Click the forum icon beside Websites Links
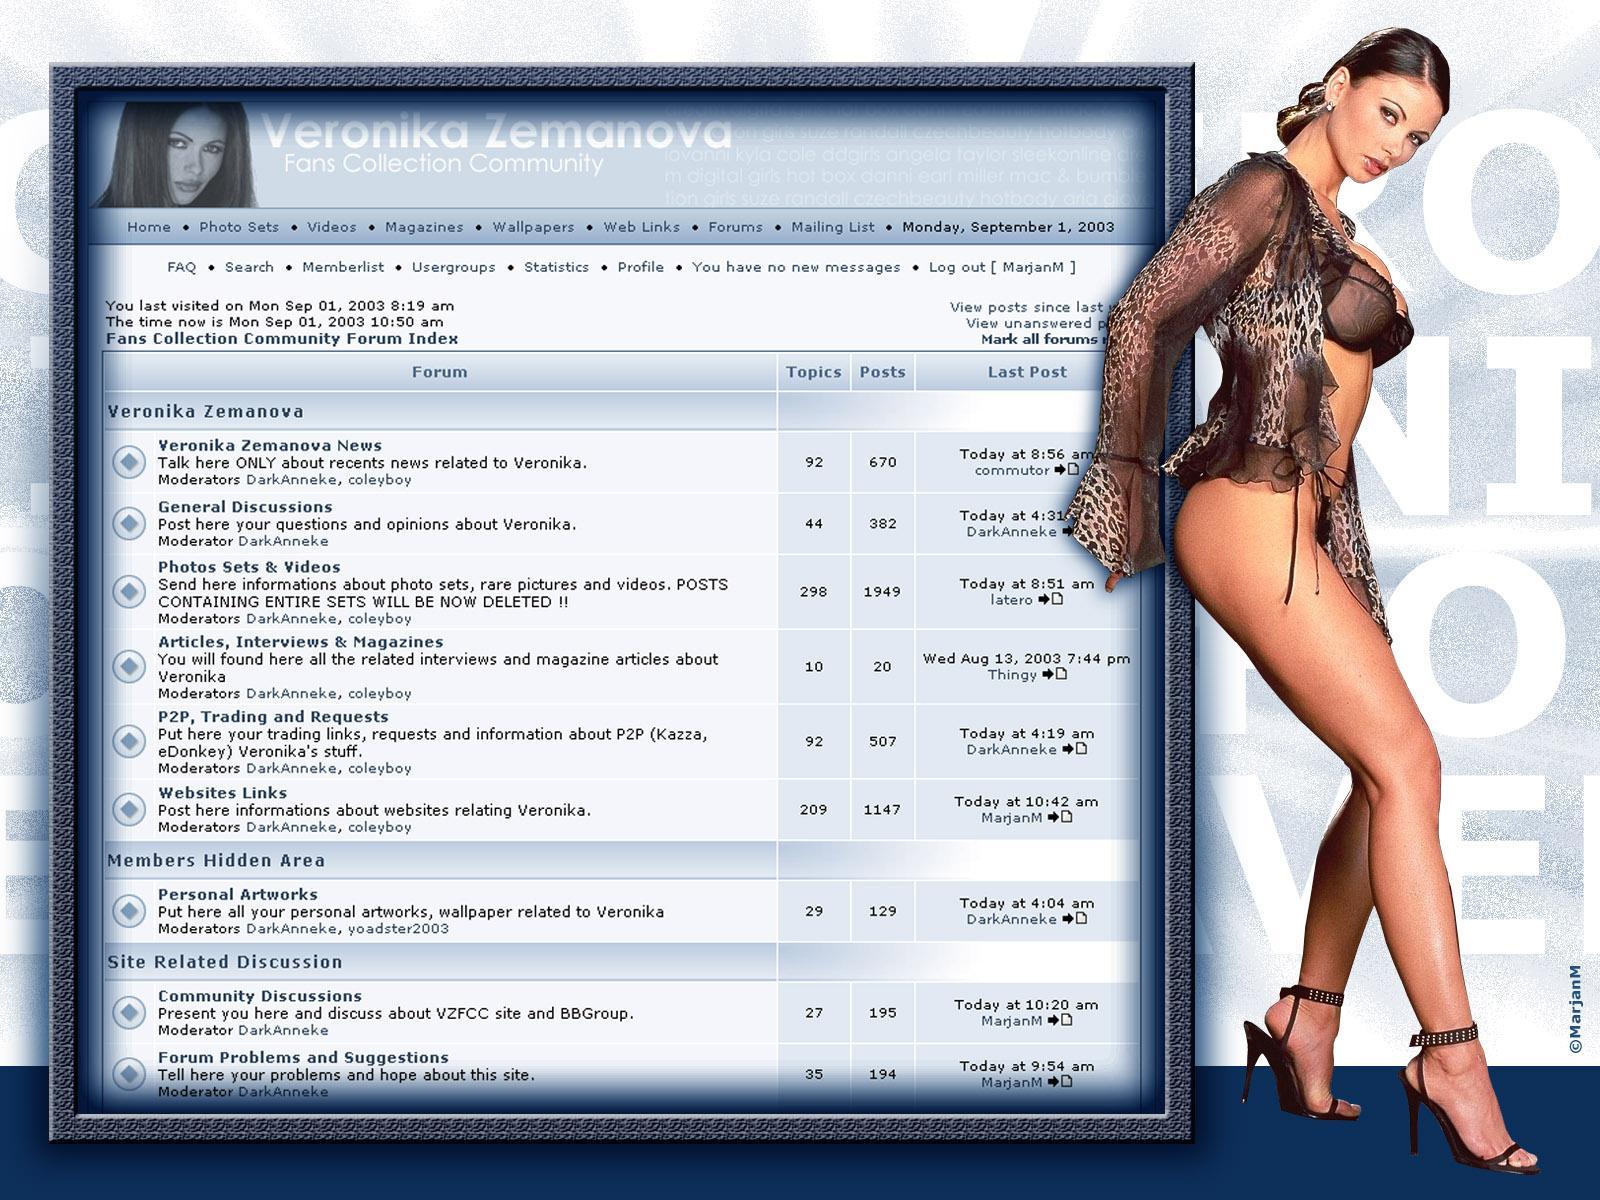1600x1200 pixels. tap(128, 809)
